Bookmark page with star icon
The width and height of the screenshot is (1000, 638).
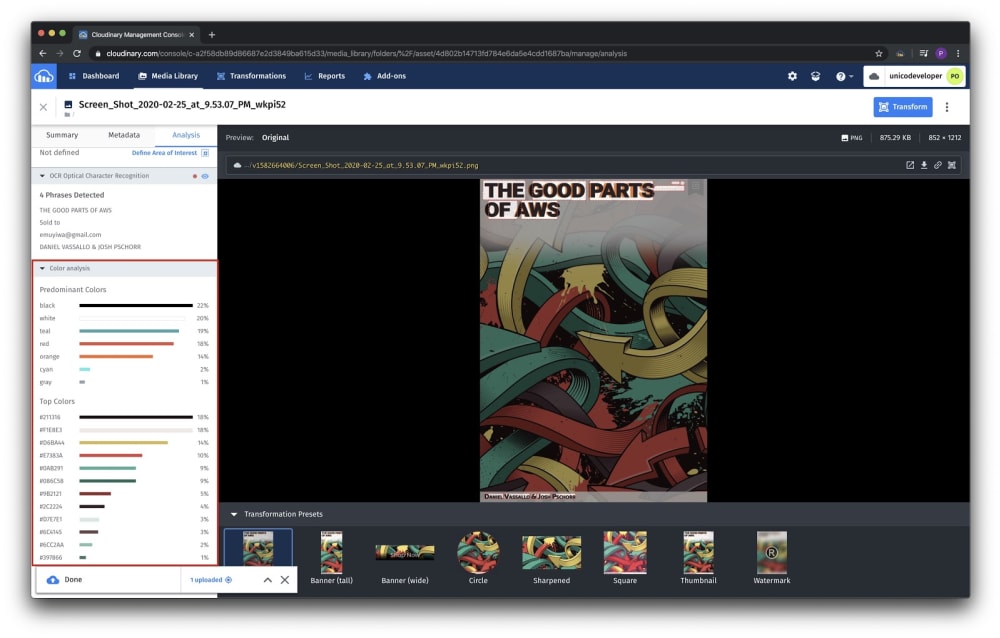[x=879, y=54]
